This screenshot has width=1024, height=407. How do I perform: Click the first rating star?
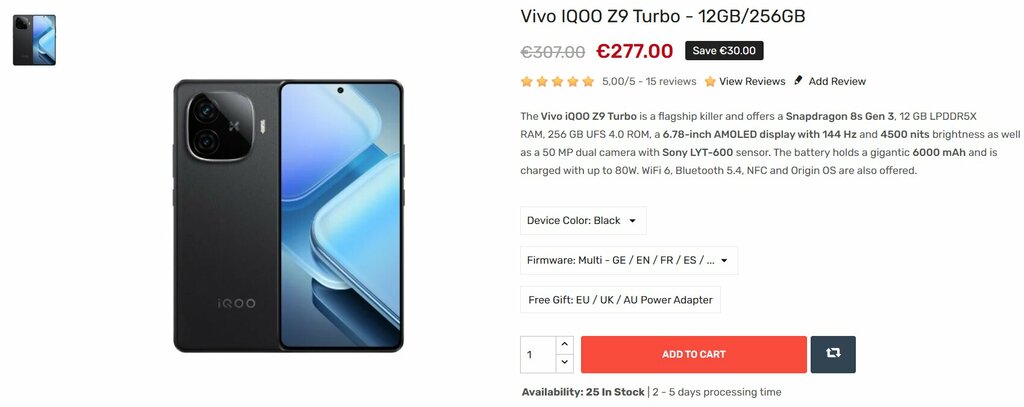point(526,82)
